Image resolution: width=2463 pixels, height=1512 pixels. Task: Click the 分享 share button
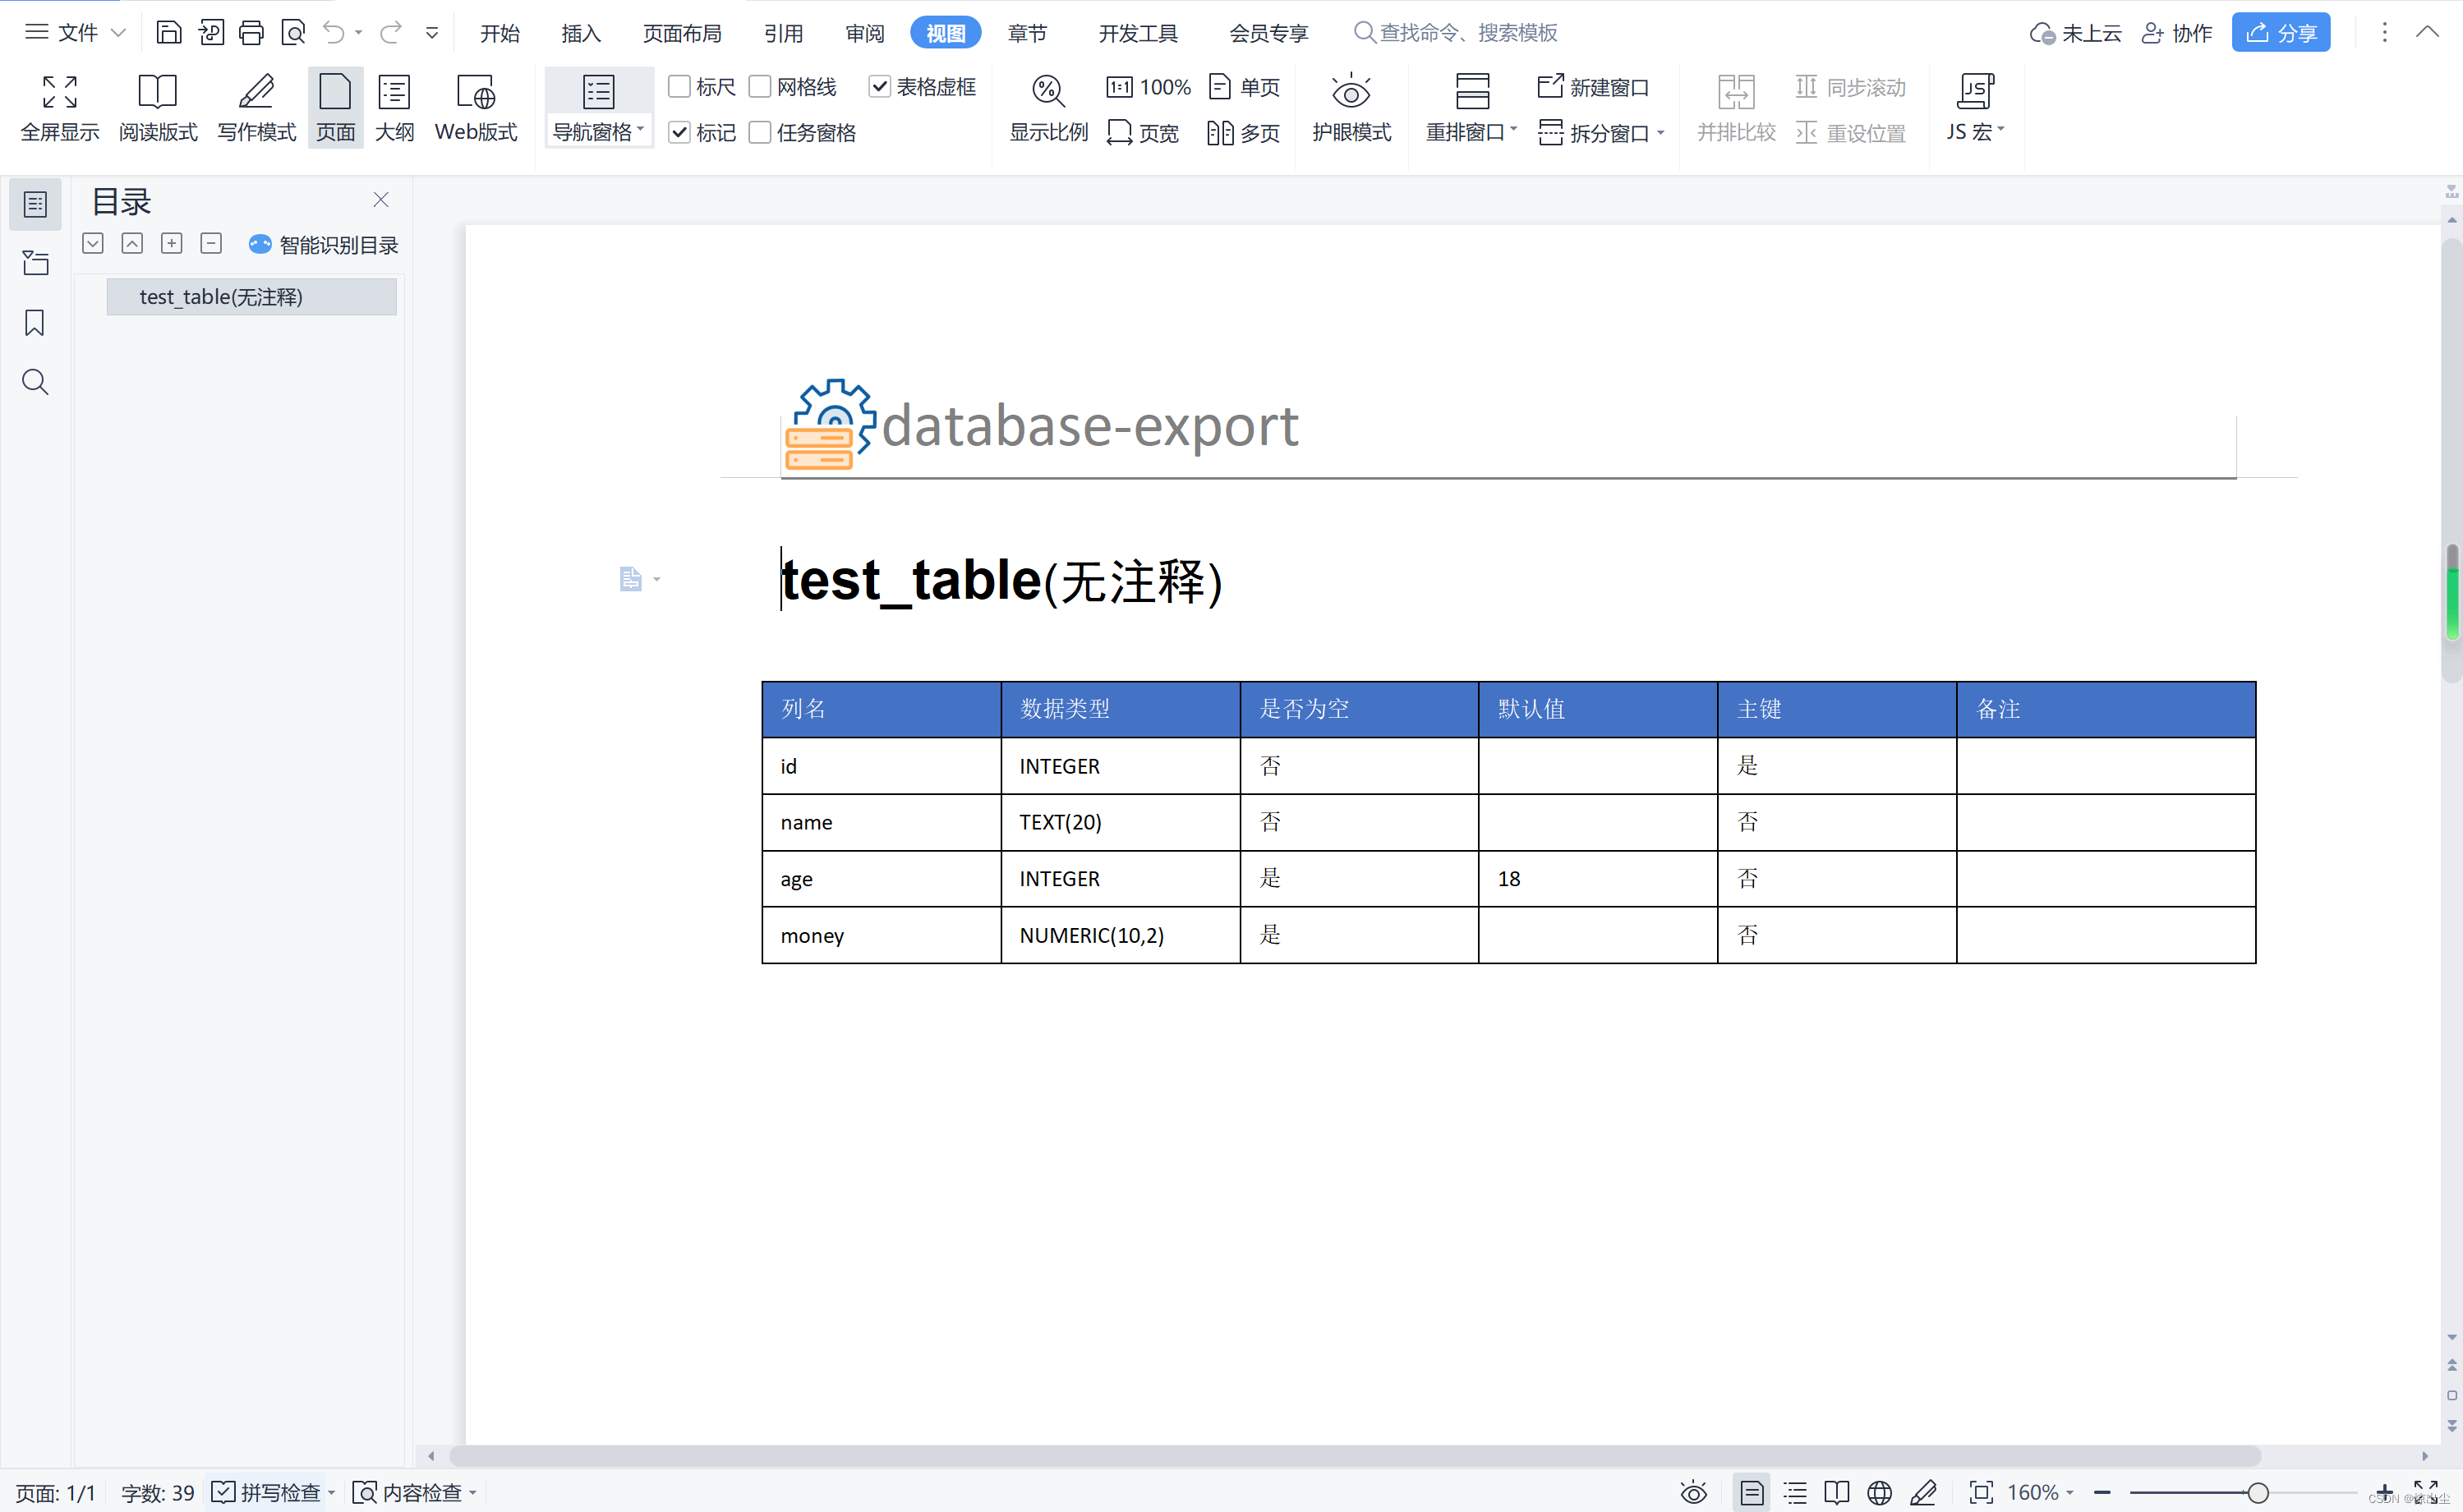click(x=2280, y=32)
